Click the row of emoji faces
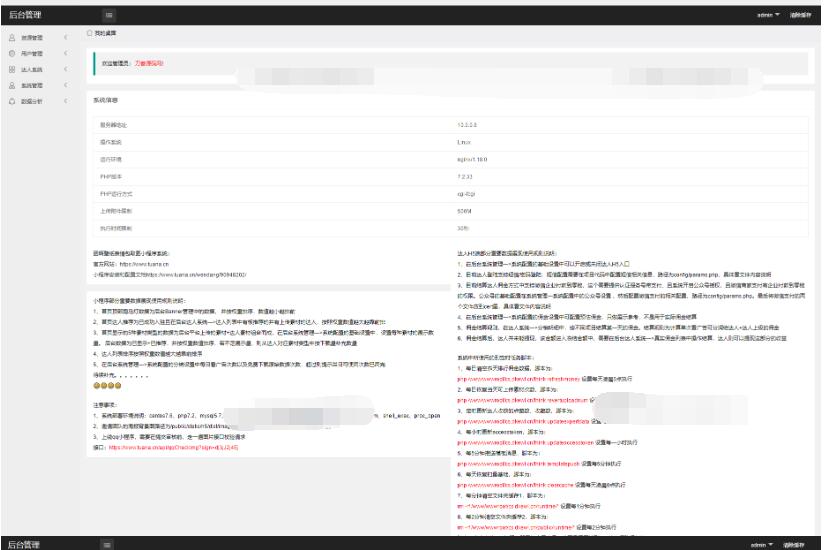 (x=107, y=385)
